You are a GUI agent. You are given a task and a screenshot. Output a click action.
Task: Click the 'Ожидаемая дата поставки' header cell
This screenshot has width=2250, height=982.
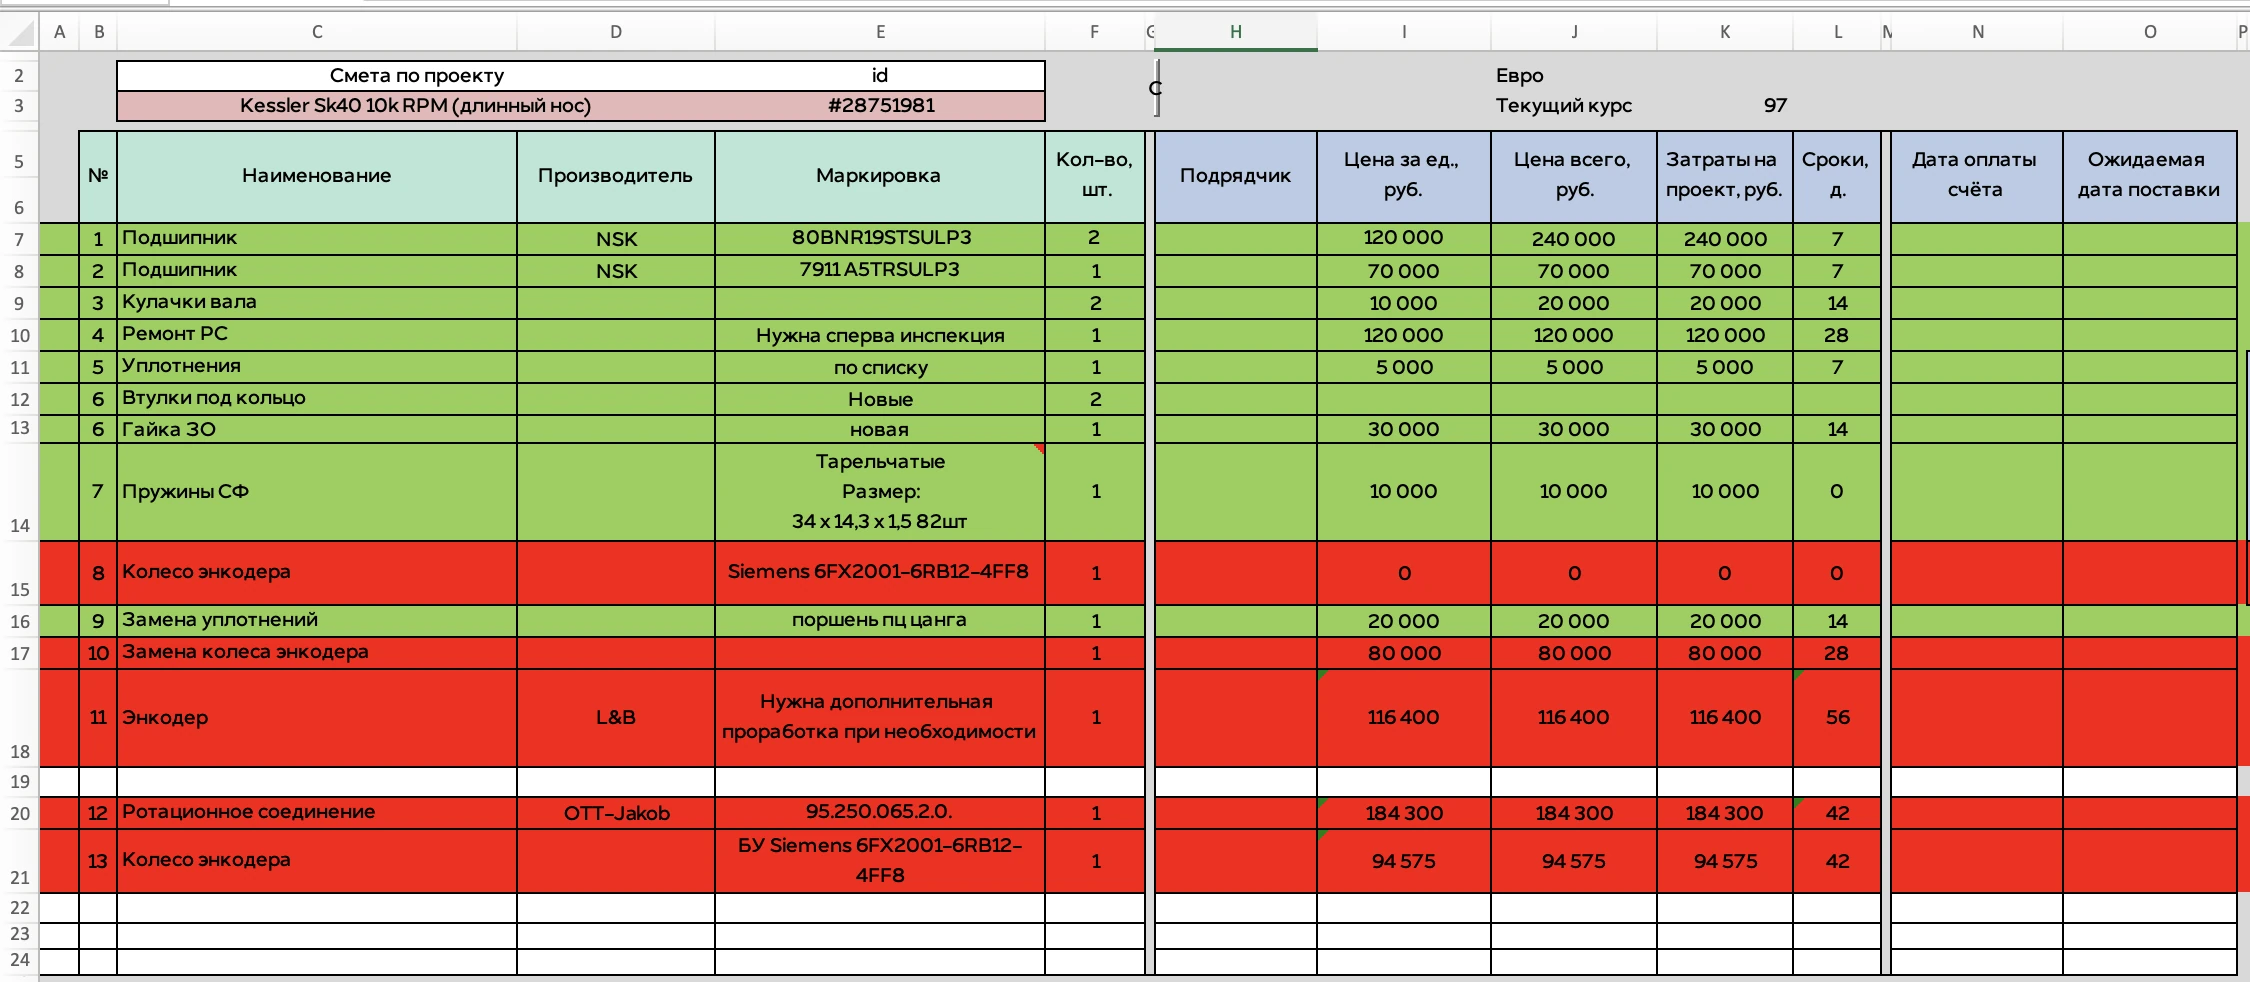[x=2150, y=176]
